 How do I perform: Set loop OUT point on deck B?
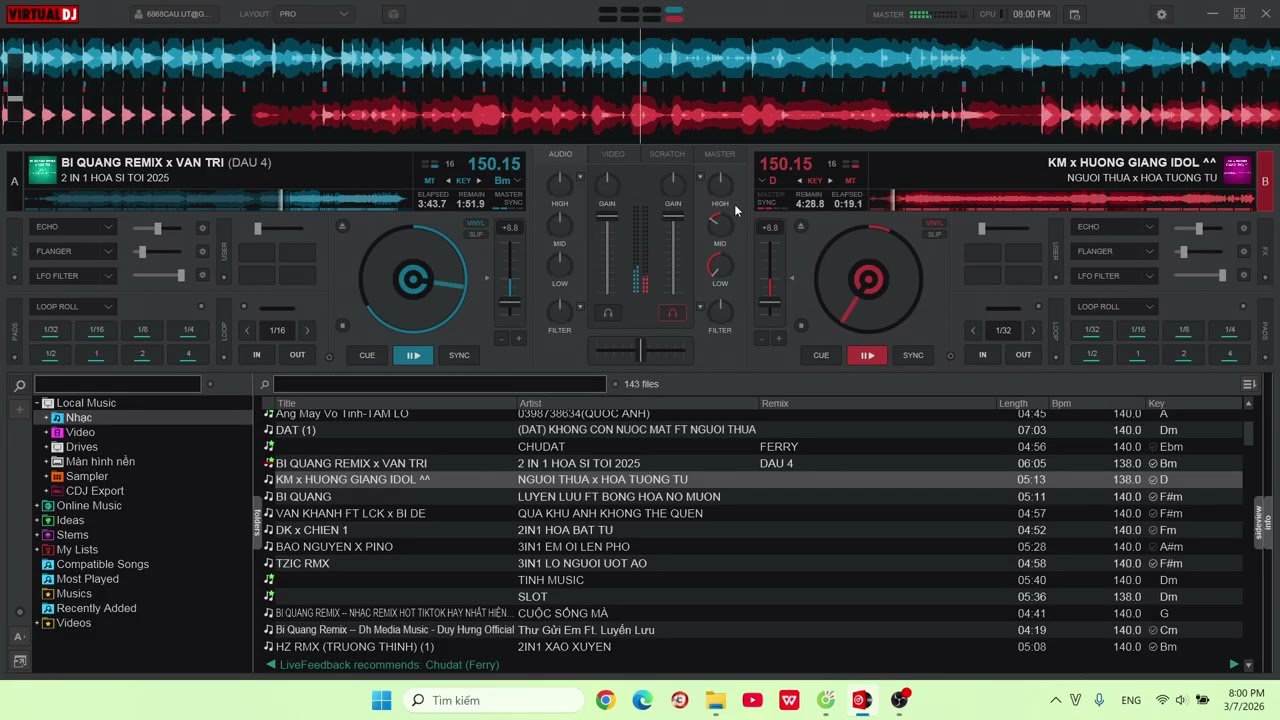pyautogui.click(x=1023, y=355)
